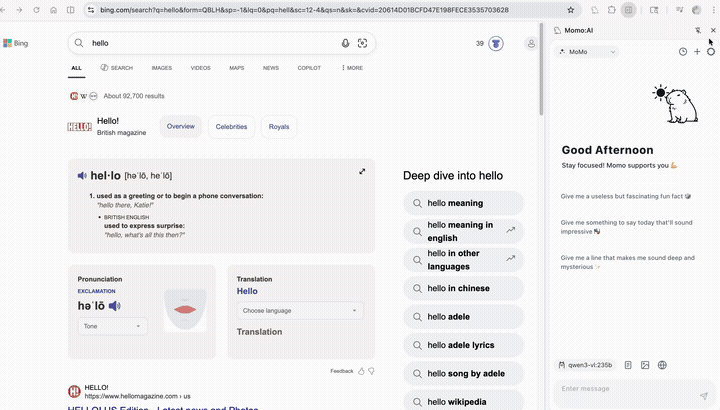This screenshot has height=410, width=720.
Task: Click the browser forward arrow
Action: tap(19, 10)
